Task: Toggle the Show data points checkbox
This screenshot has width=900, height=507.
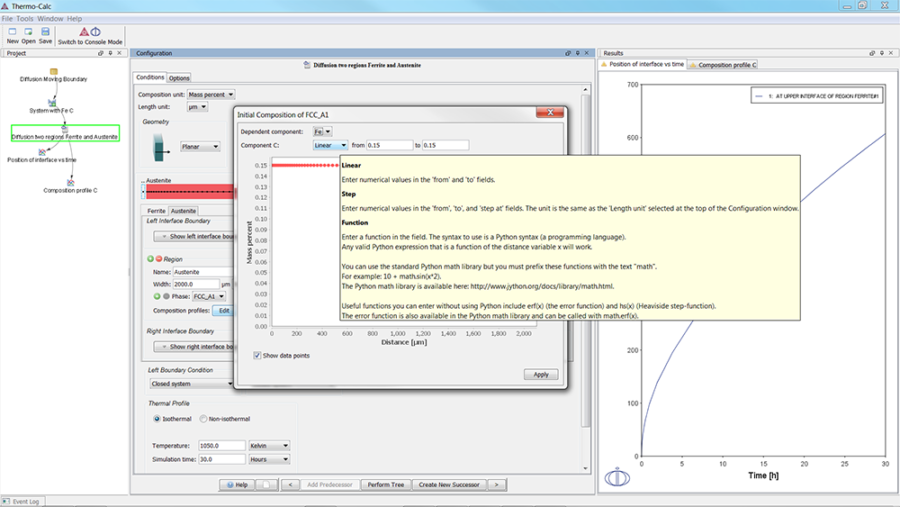Action: tap(257, 355)
